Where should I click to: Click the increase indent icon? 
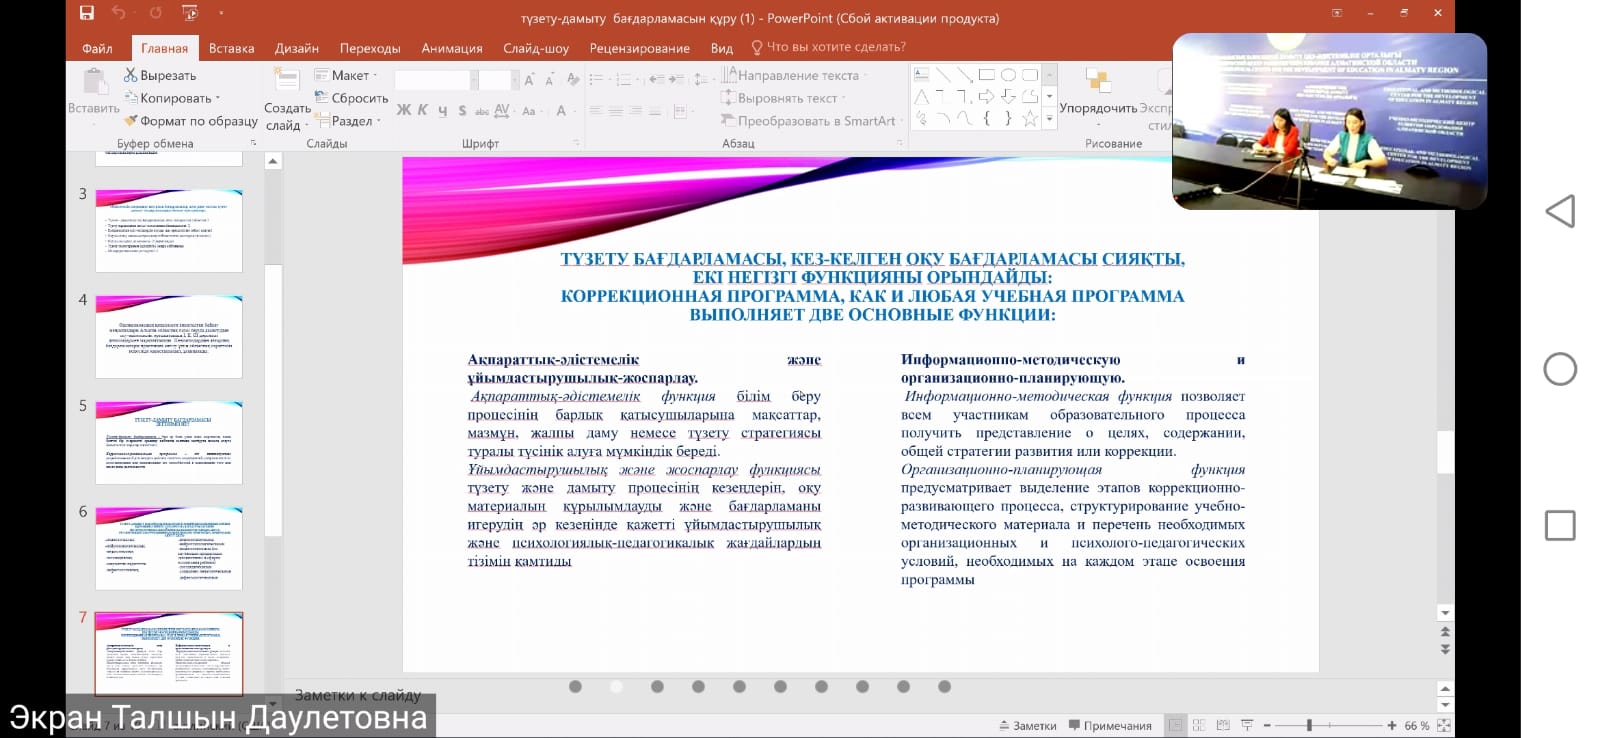pos(677,79)
